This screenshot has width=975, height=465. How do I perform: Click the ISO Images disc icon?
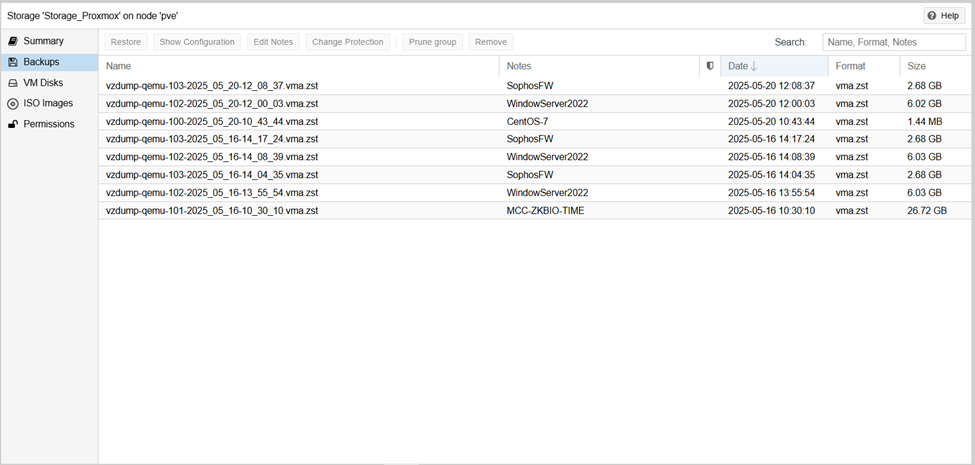[13, 103]
